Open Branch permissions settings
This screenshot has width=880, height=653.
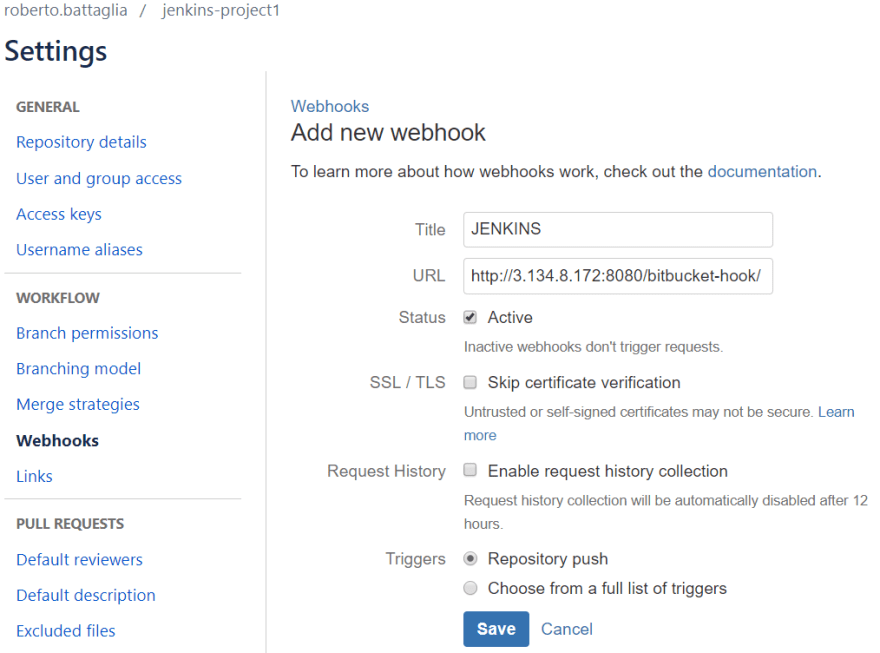coord(87,332)
